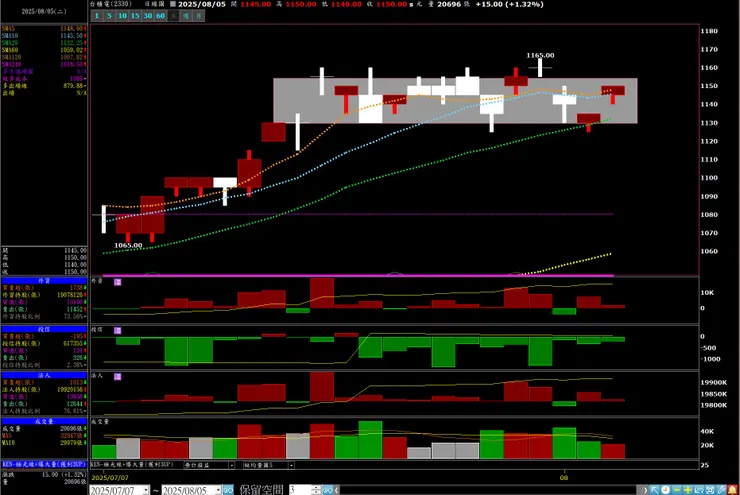The width and height of the screenshot is (740, 495).
Task: Click the purple settings icon in 投信 panel
Action: point(118,330)
